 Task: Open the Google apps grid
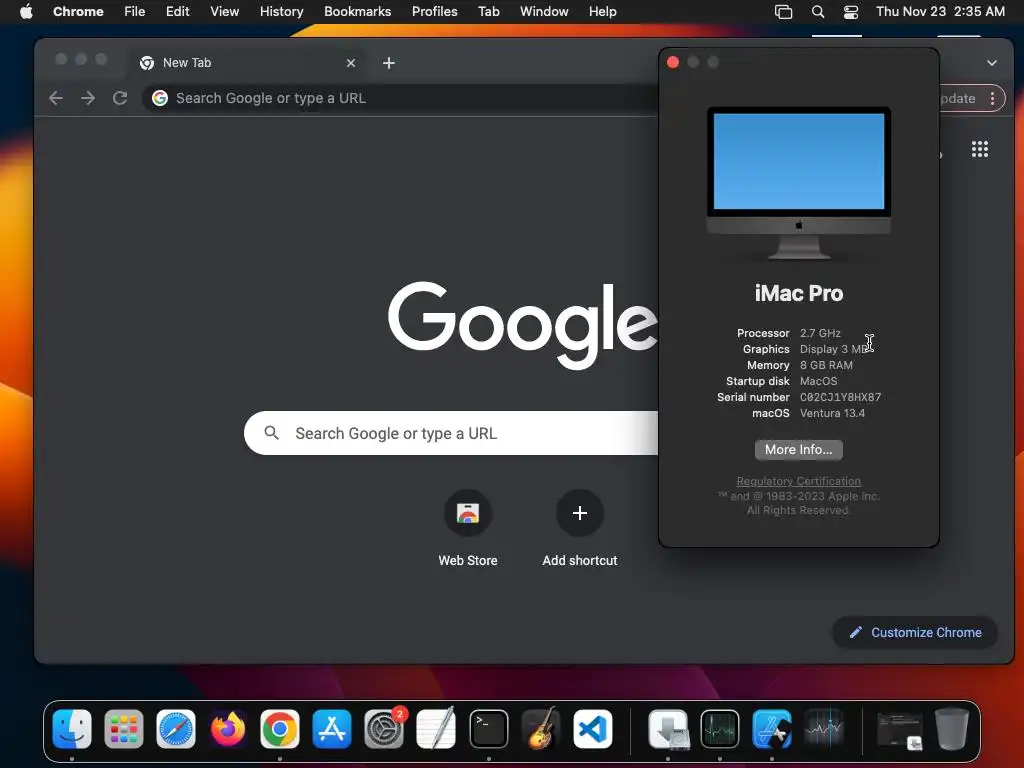coord(980,149)
